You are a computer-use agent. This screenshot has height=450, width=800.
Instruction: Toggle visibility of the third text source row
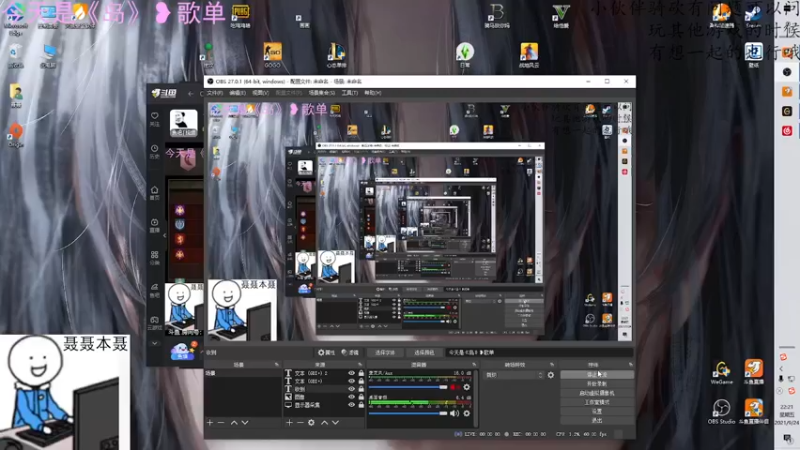pyautogui.click(x=351, y=389)
